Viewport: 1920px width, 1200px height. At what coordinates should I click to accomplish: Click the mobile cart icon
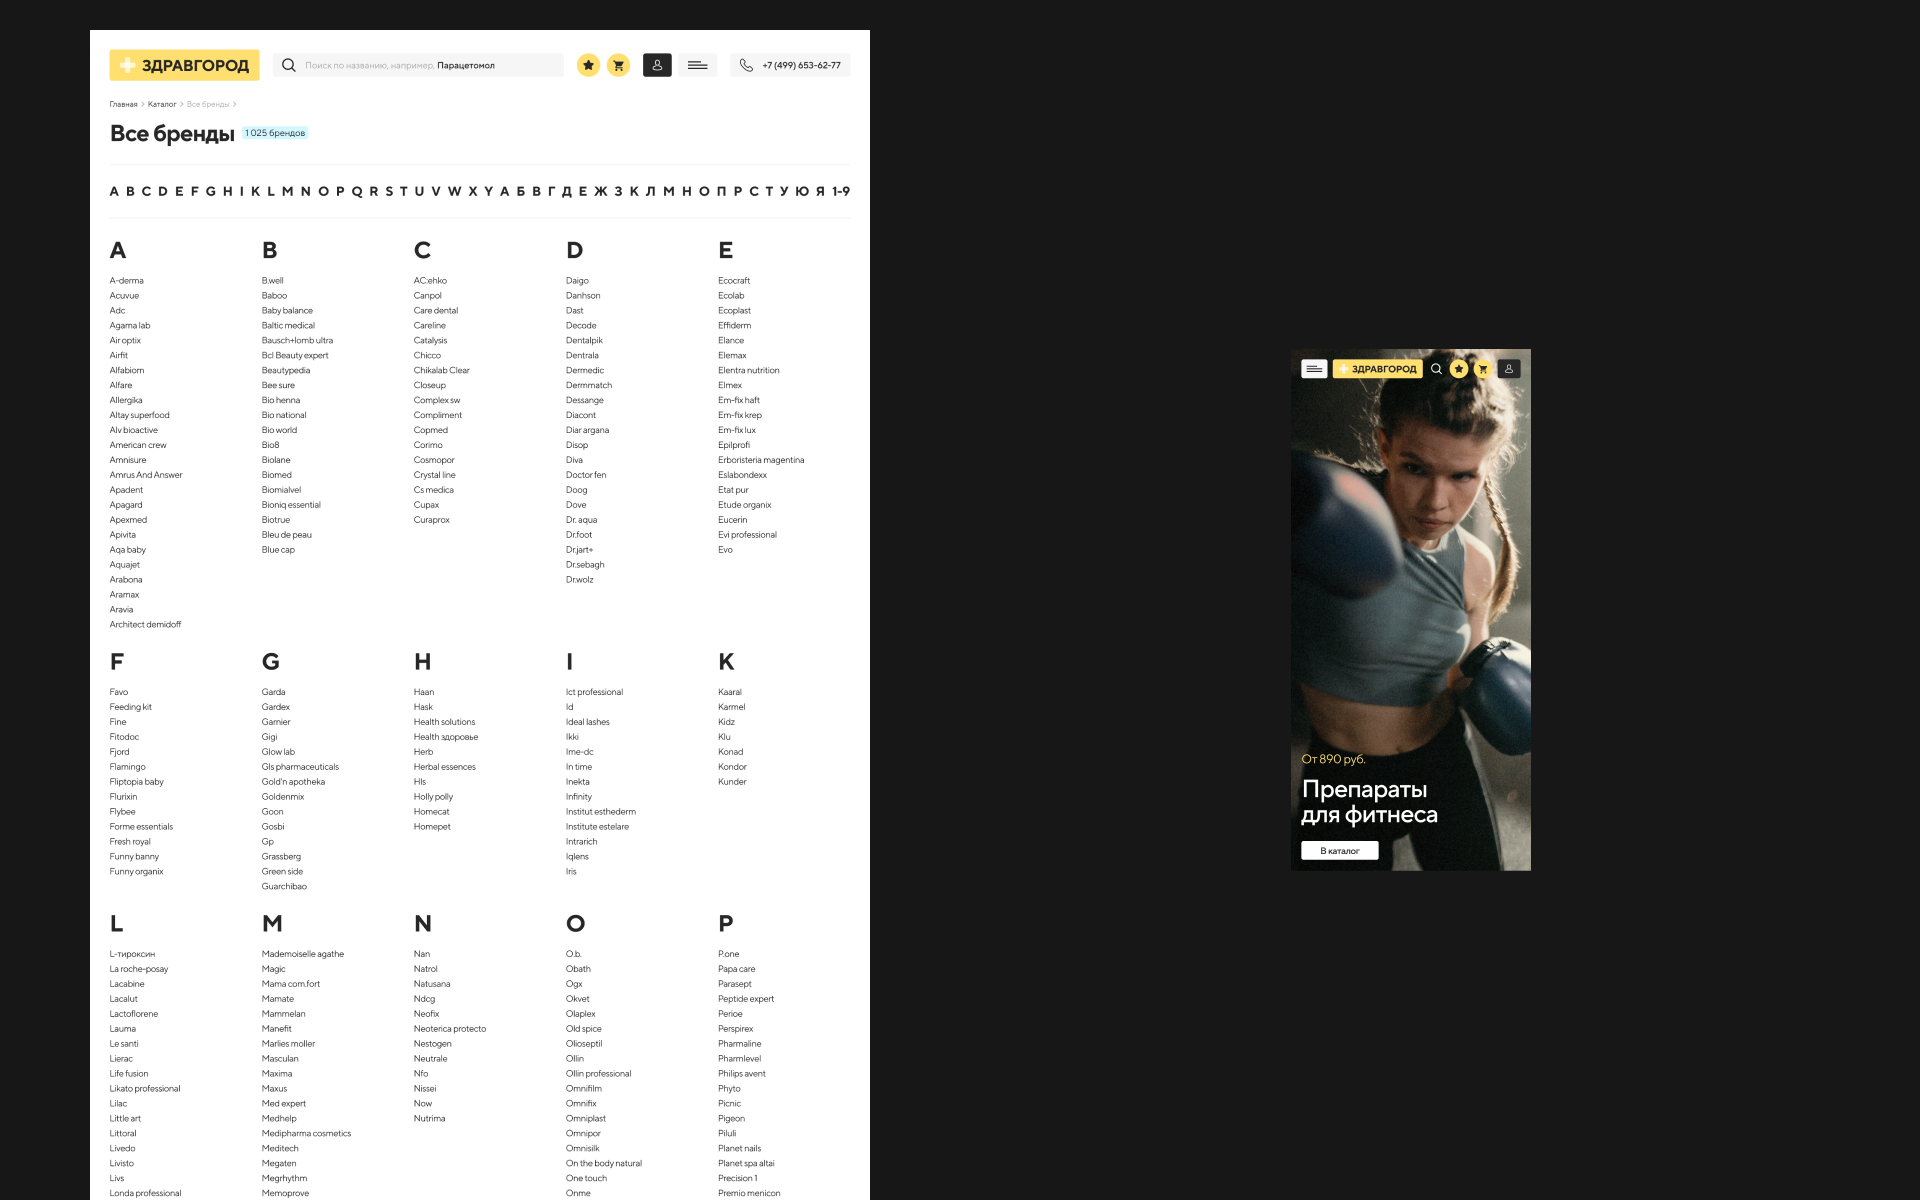[1483, 369]
